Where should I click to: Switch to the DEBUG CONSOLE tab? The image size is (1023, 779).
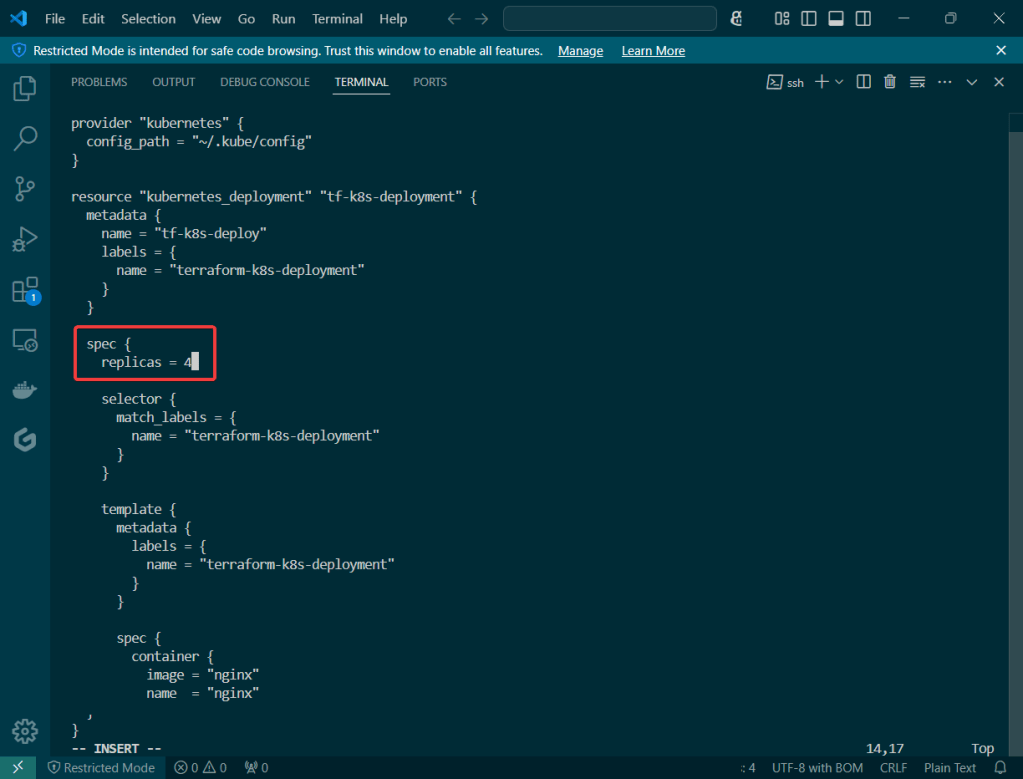point(265,82)
